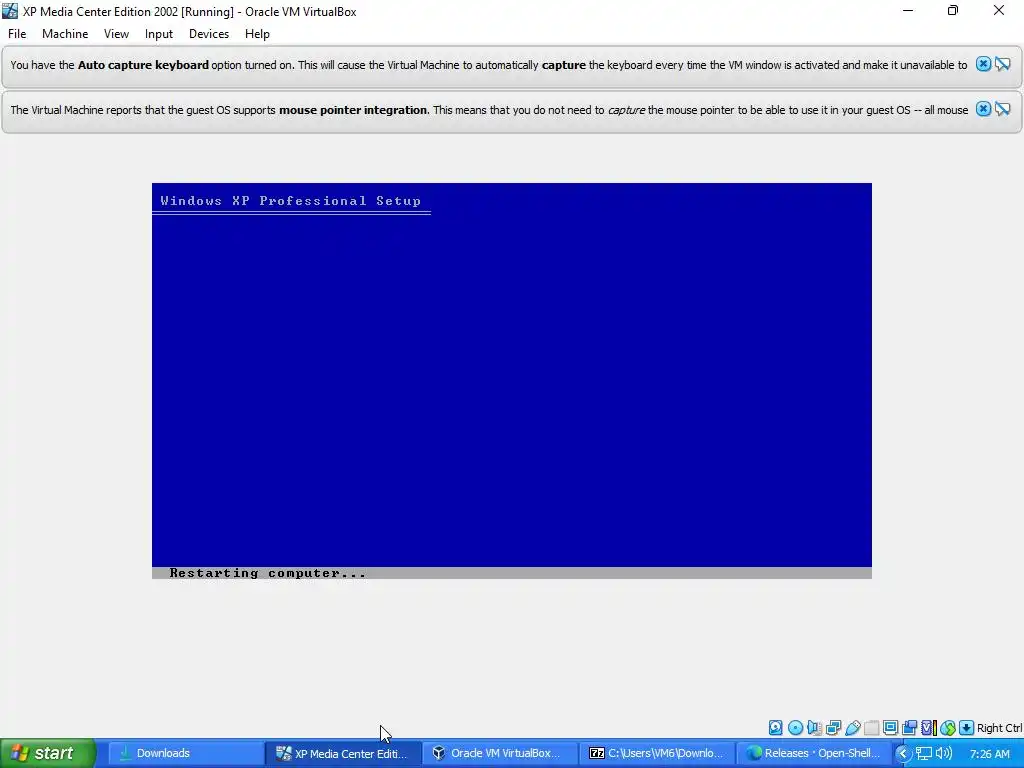The image size is (1024, 768).
Task: Suppress the Auto capture keyboard message permanently
Action: (1003, 64)
